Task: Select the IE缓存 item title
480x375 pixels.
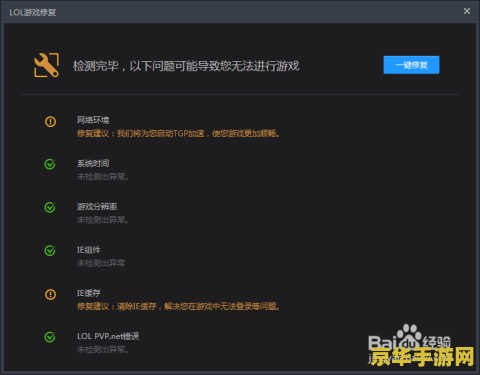Action: pos(89,293)
